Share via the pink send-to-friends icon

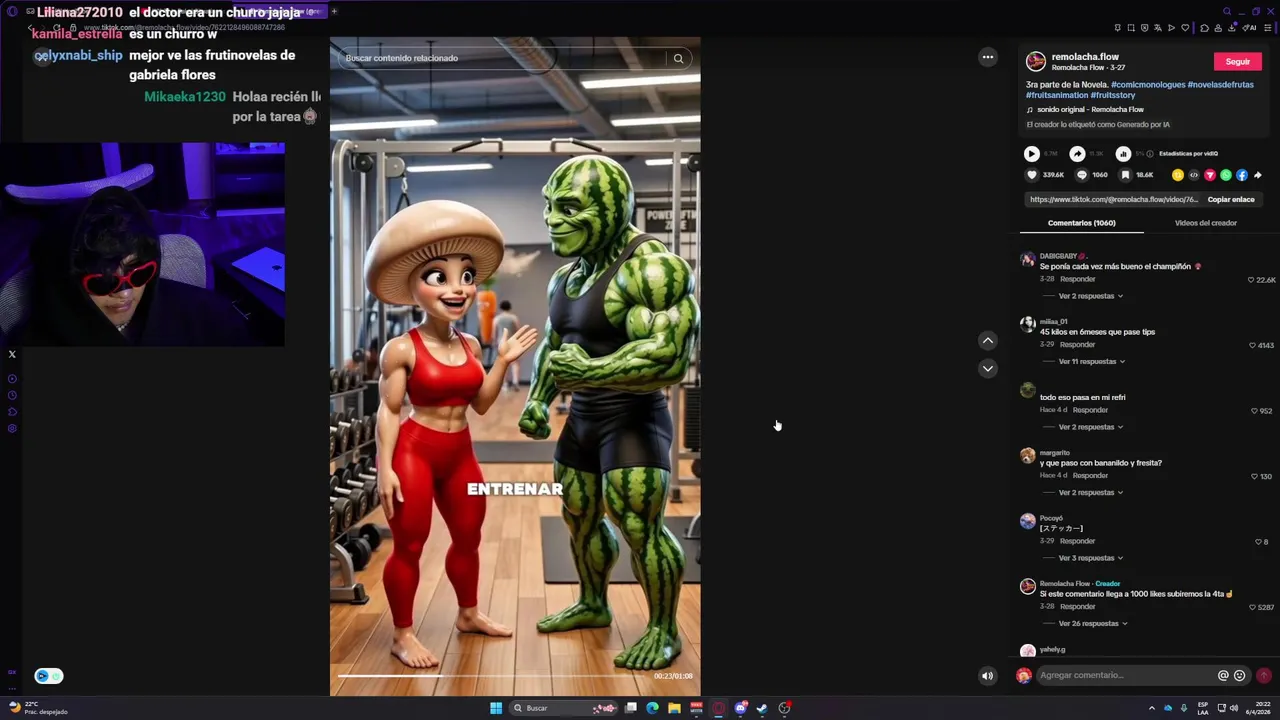point(1209,175)
